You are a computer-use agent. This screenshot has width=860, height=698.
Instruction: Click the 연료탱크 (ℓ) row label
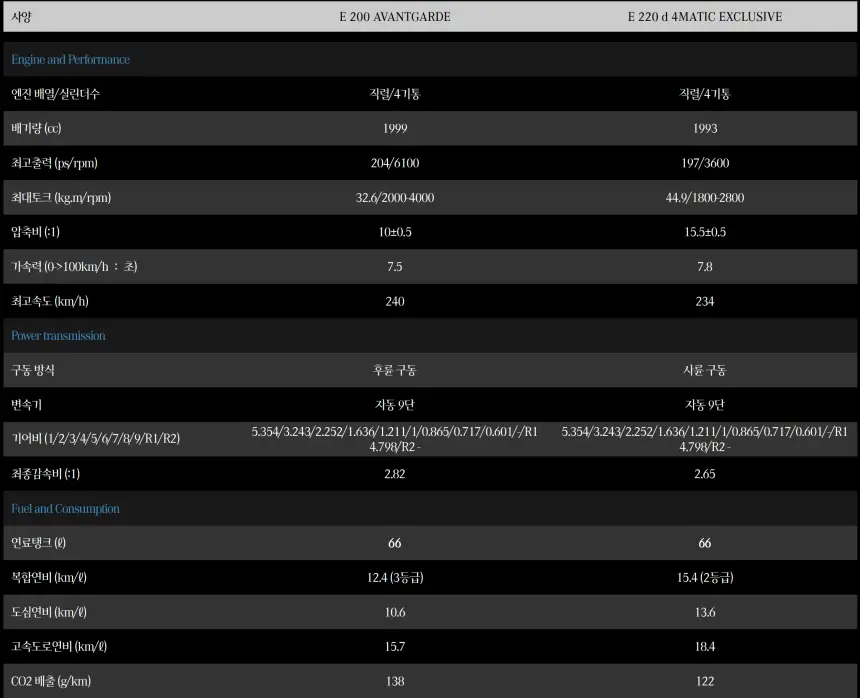38,543
